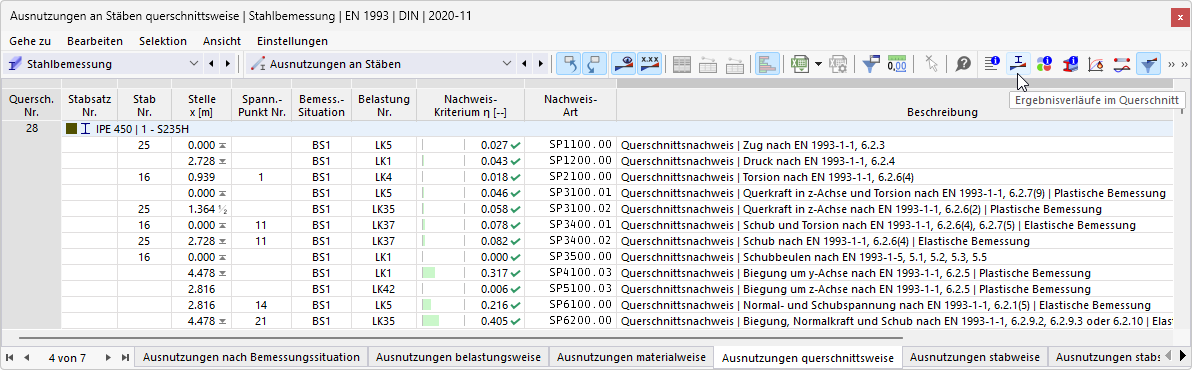Screen dimensions: 1192x370
Task: Click the 0,00 decimal places icon
Action: (897, 64)
